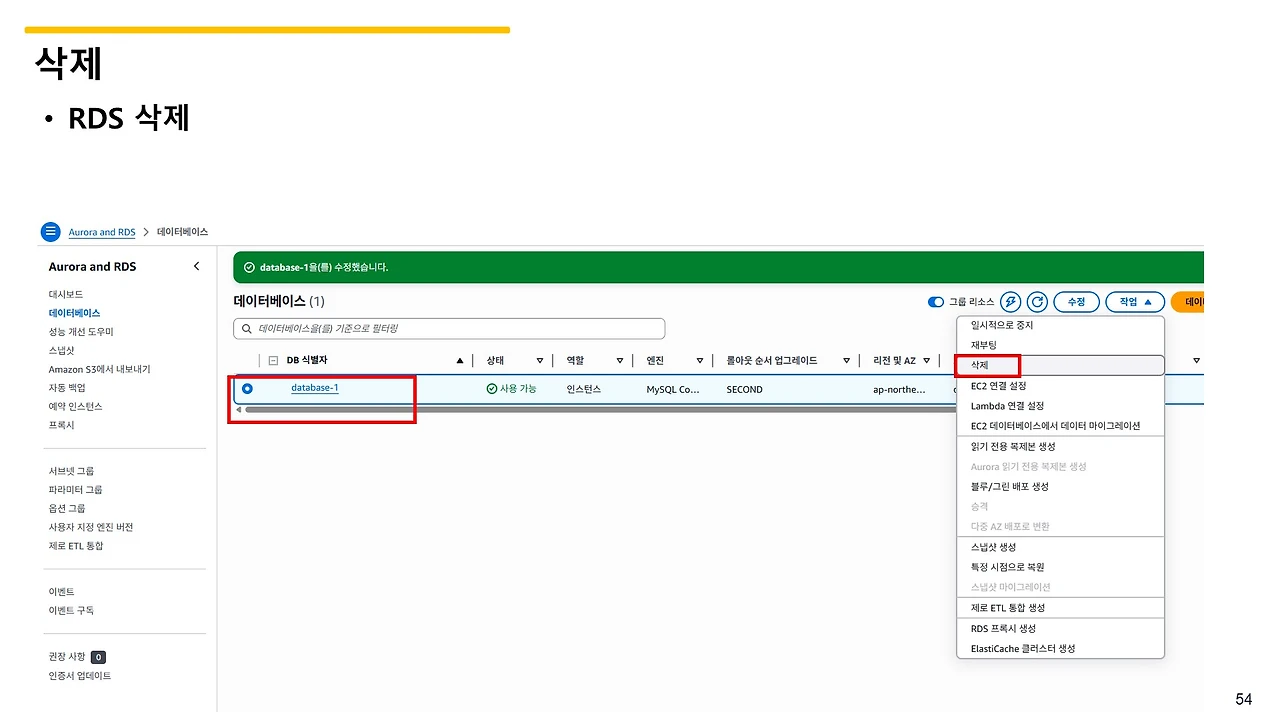Click the search magnifier icon
This screenshot has height=720, width=1280.
coord(246,328)
